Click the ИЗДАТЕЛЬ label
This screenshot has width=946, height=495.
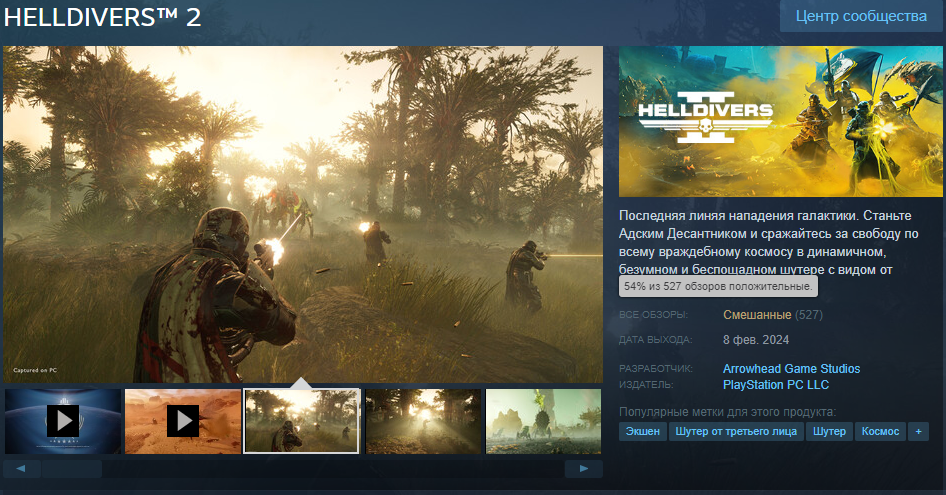(646, 385)
